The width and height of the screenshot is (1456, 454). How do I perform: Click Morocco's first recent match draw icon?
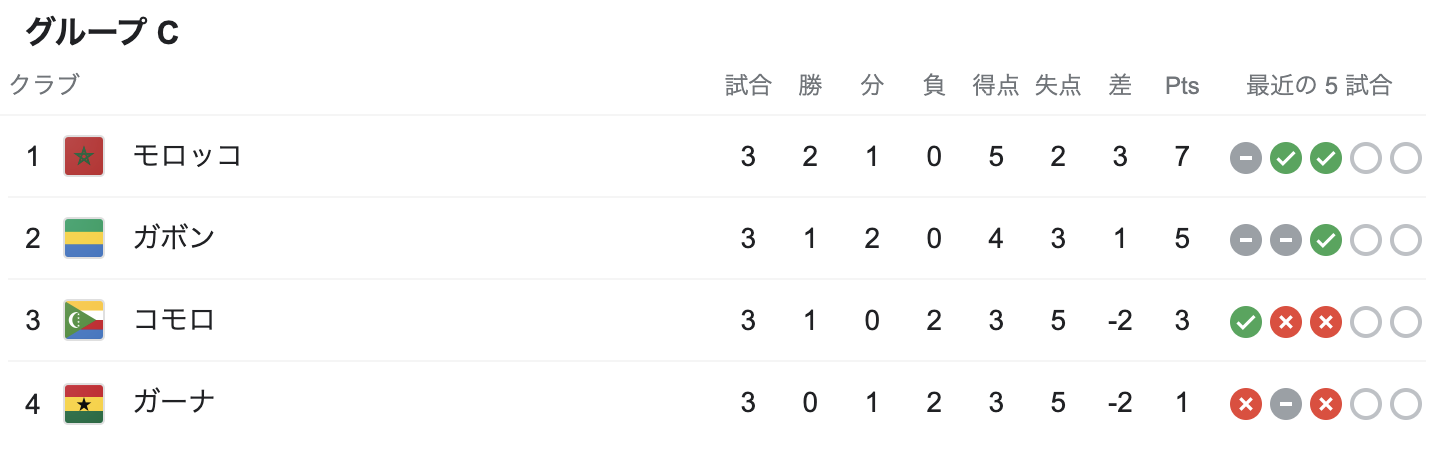pyautogui.click(x=1246, y=158)
